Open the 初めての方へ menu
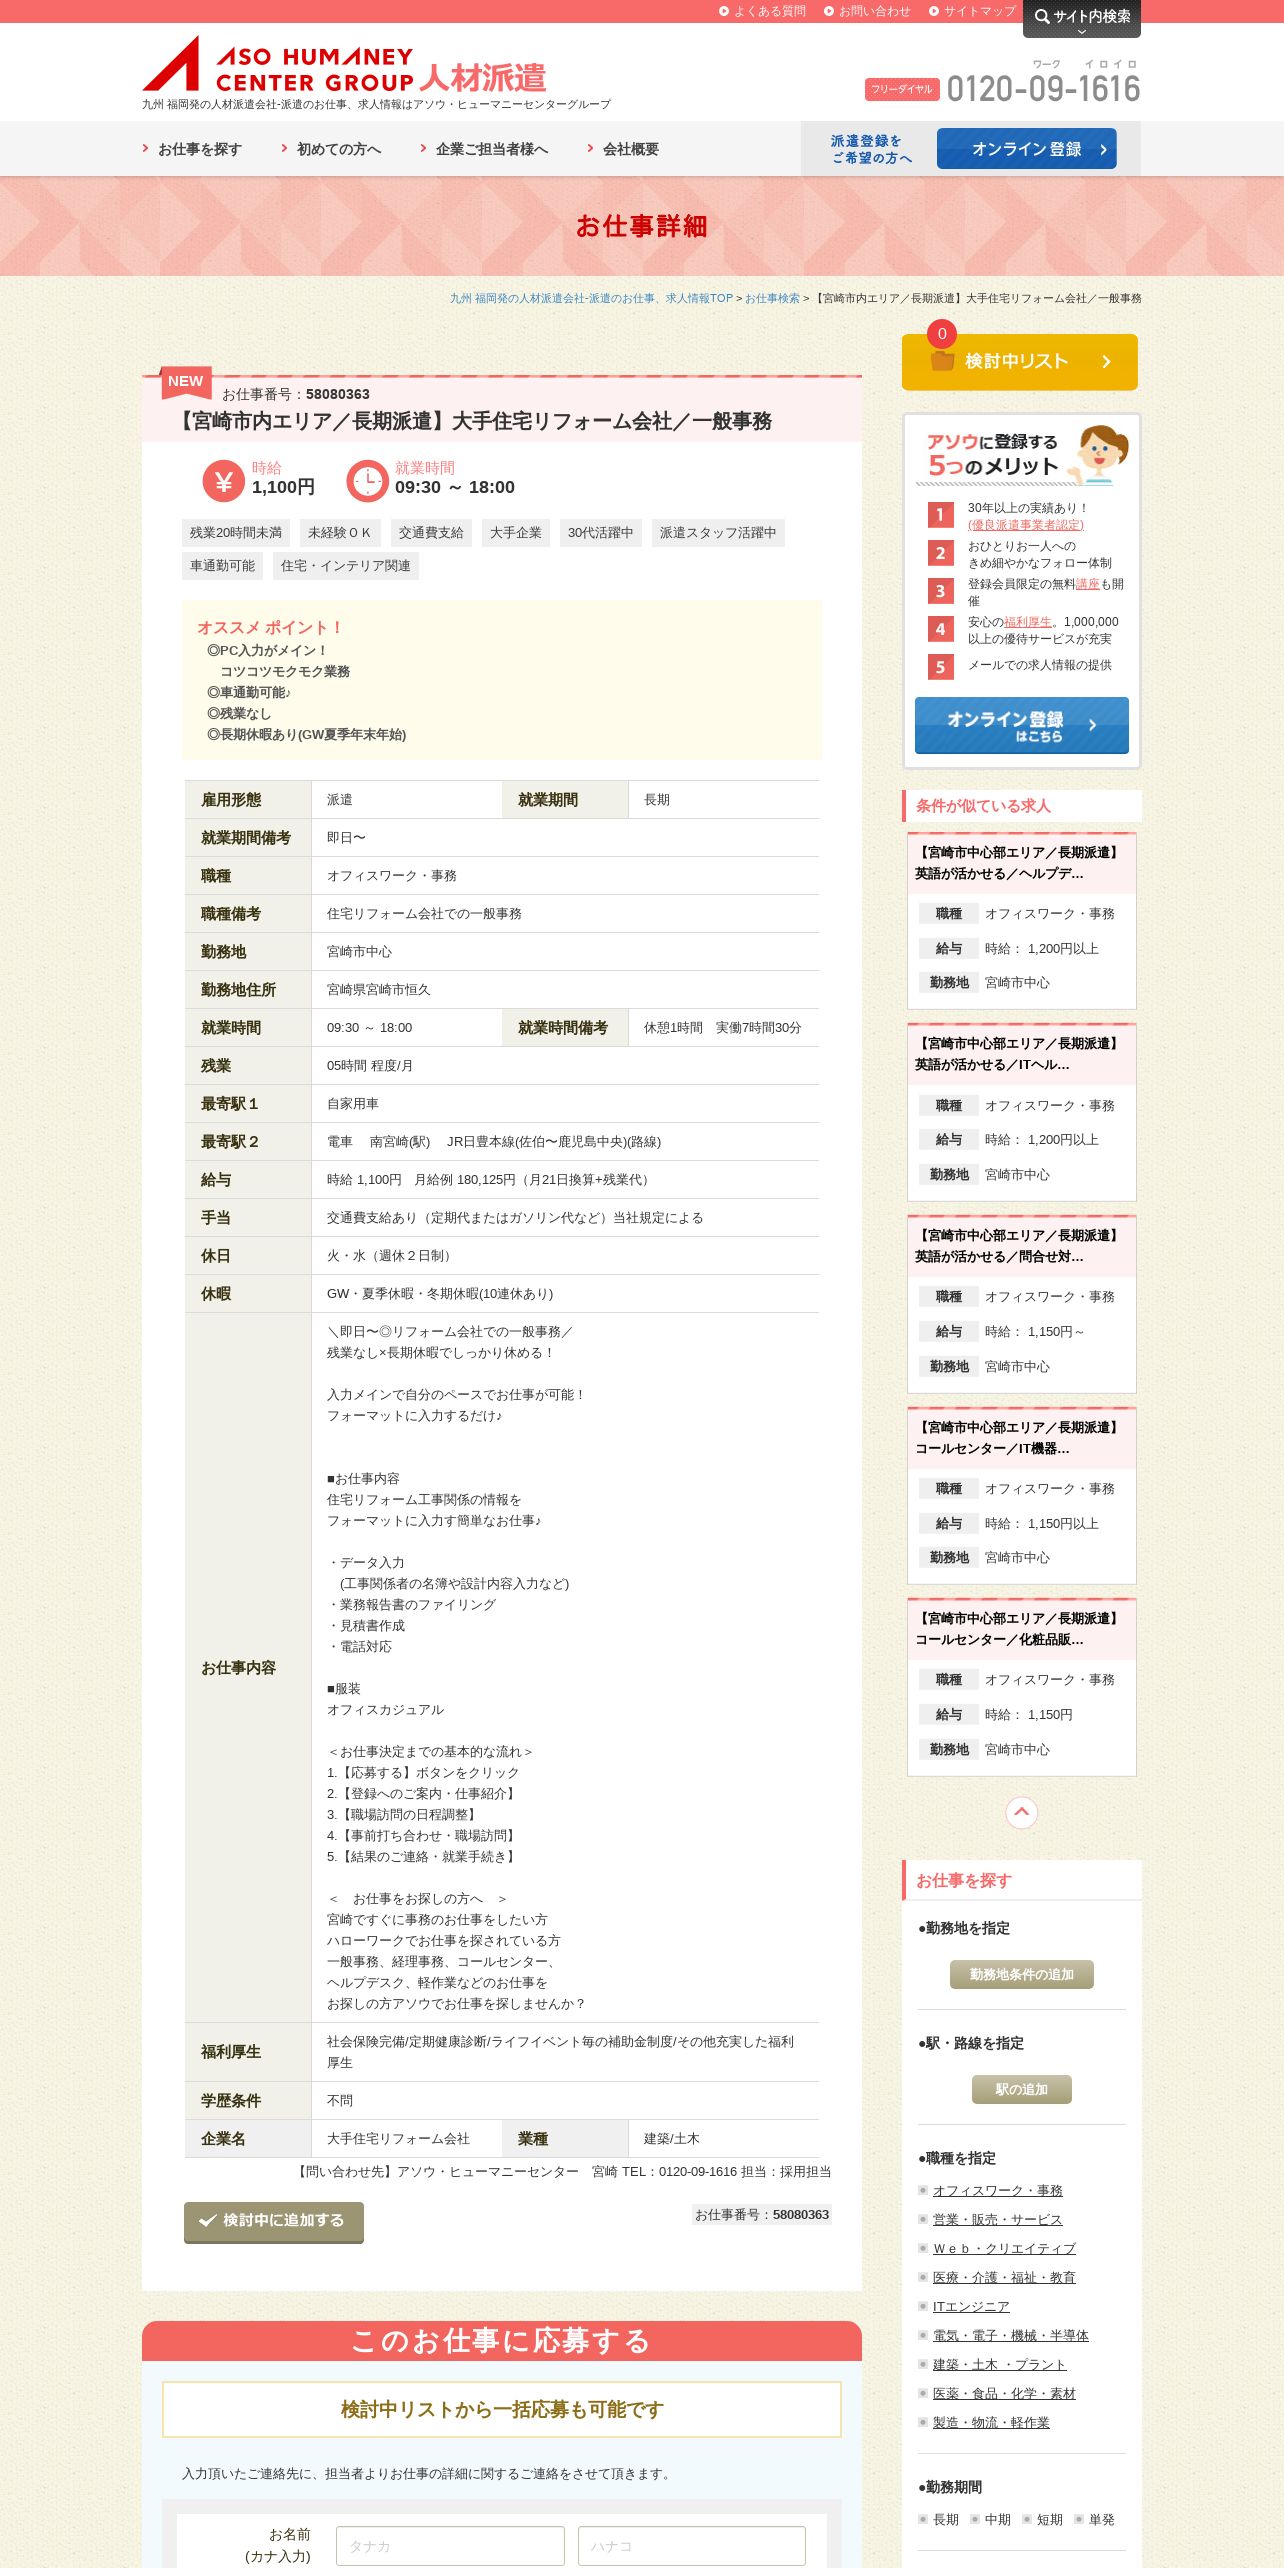1284x2568 pixels. pyautogui.click(x=331, y=149)
